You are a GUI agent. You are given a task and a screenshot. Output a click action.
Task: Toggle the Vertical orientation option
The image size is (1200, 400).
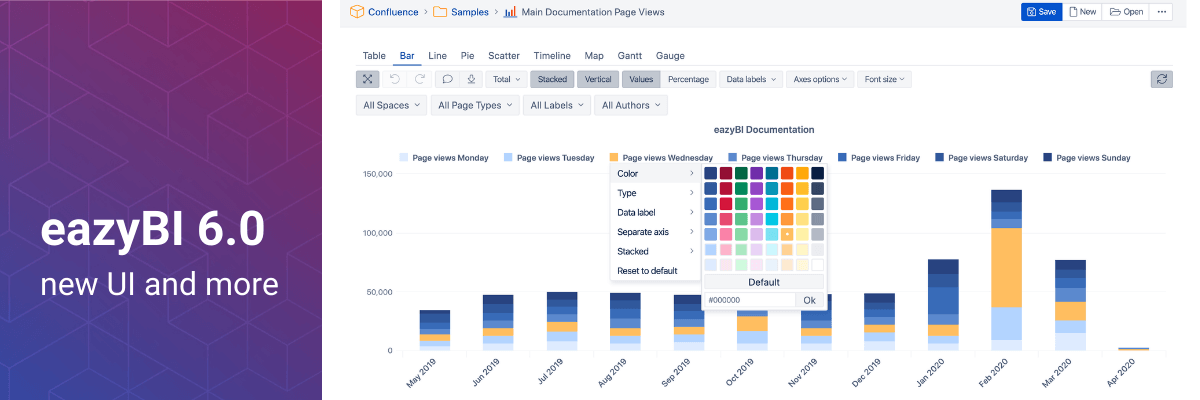click(x=598, y=79)
